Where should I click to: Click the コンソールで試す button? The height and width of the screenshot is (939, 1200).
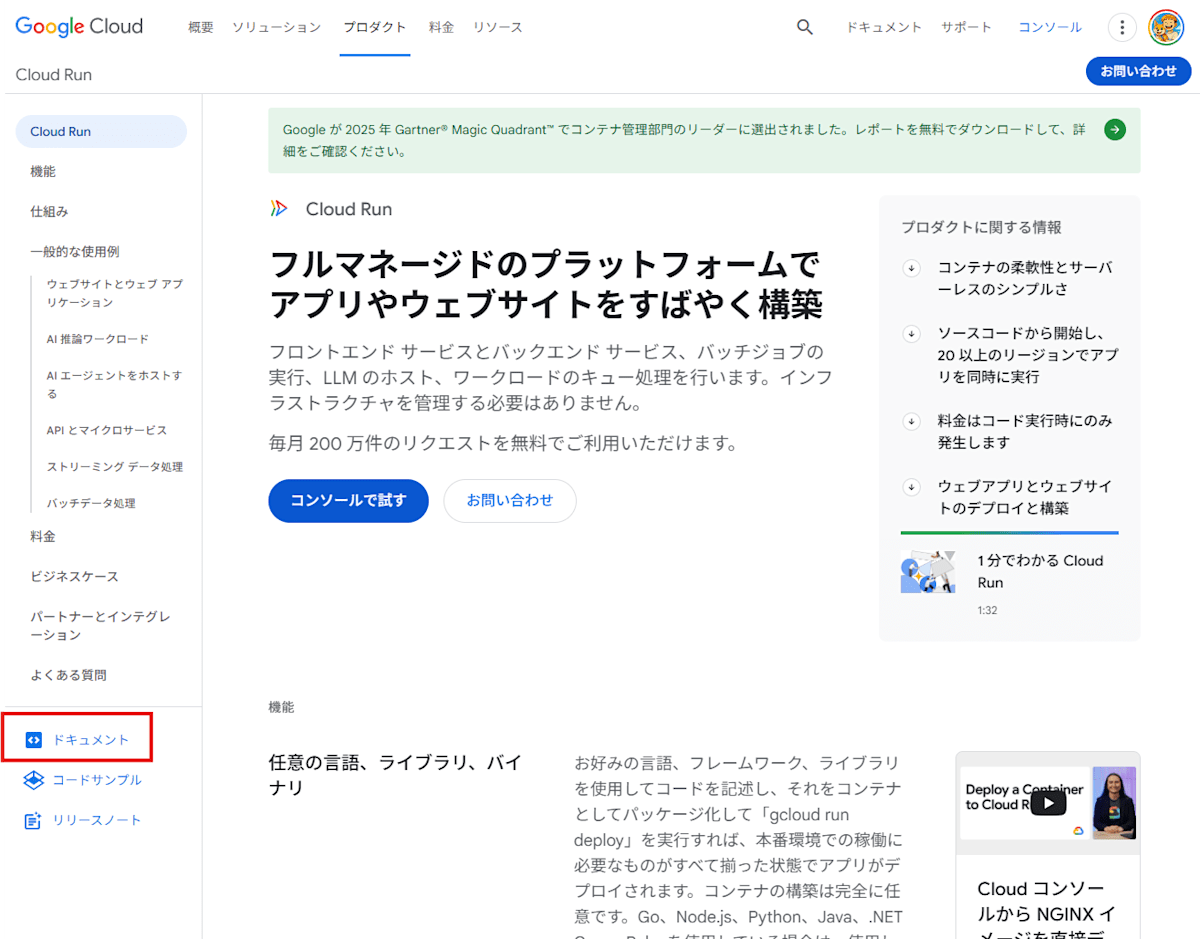click(348, 500)
